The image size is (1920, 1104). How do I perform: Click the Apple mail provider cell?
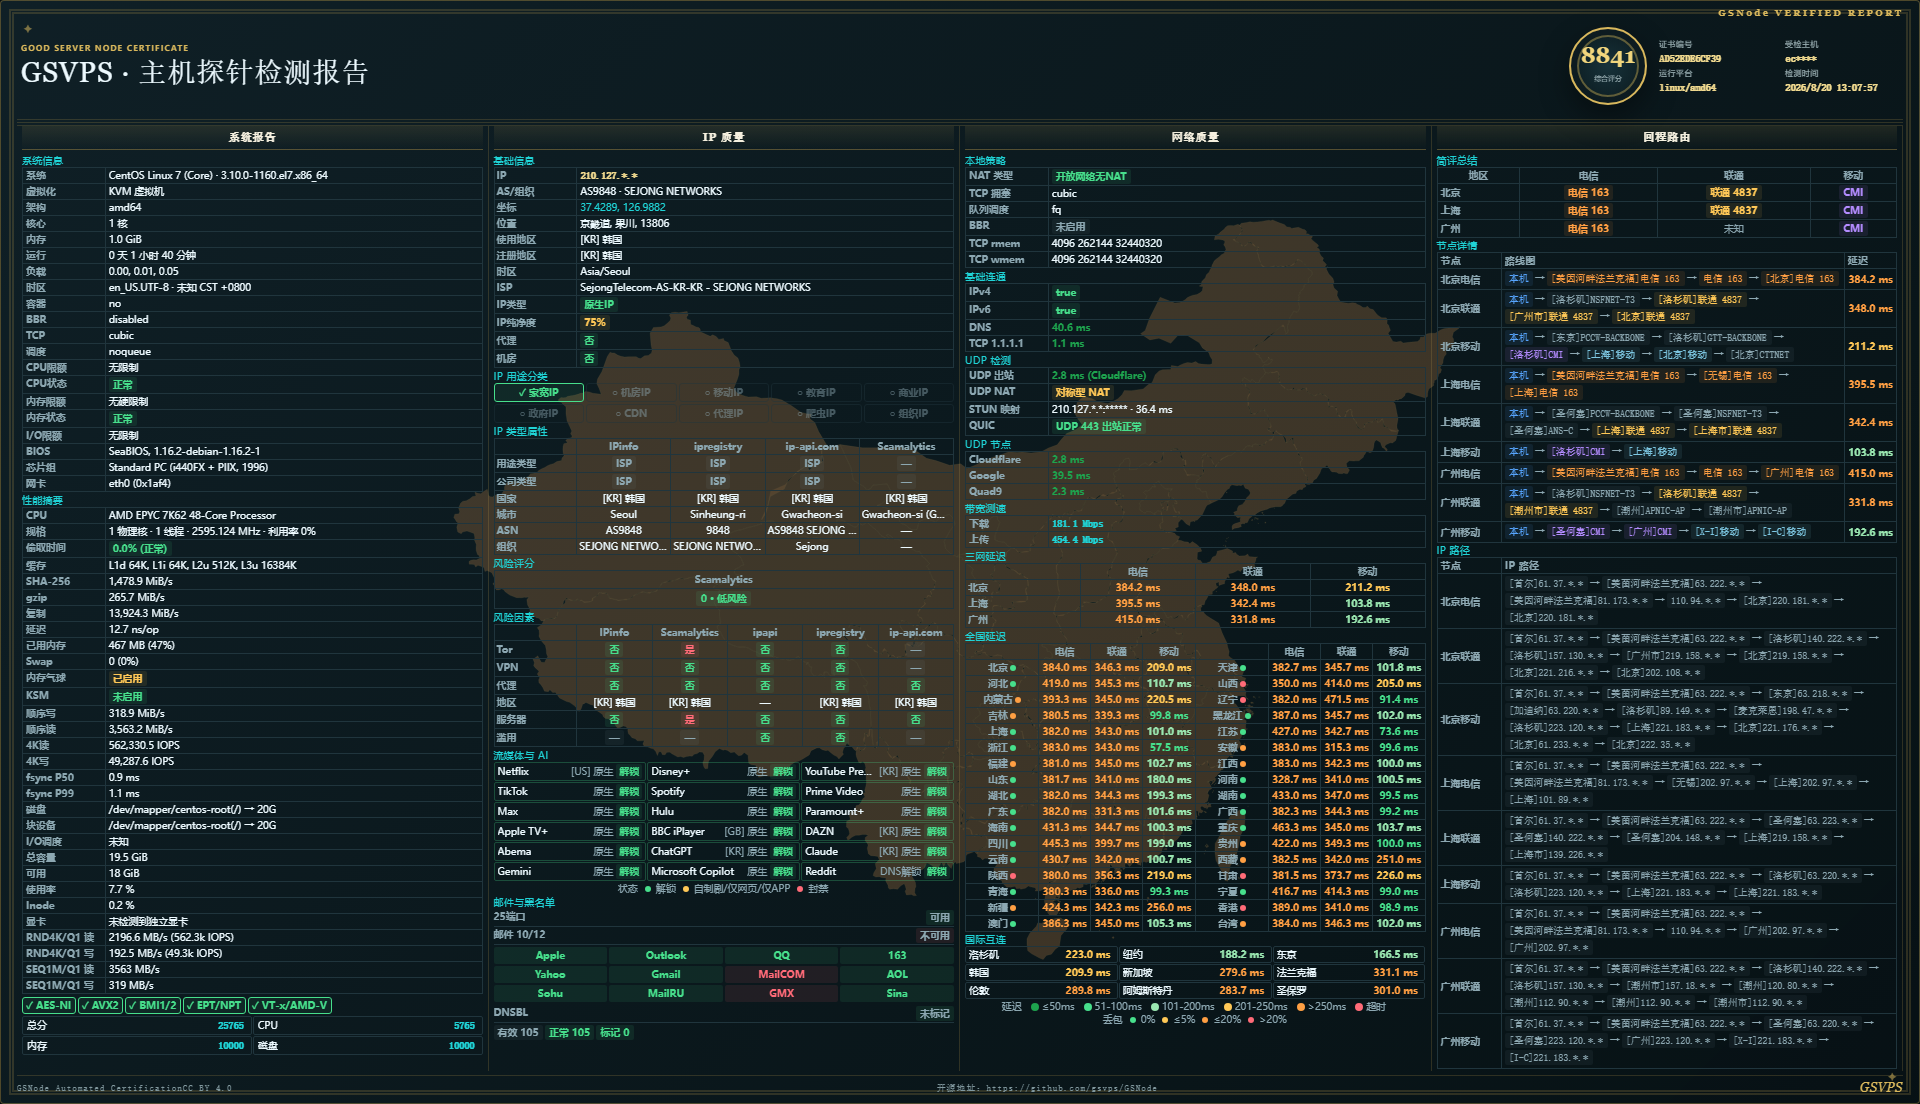550,956
